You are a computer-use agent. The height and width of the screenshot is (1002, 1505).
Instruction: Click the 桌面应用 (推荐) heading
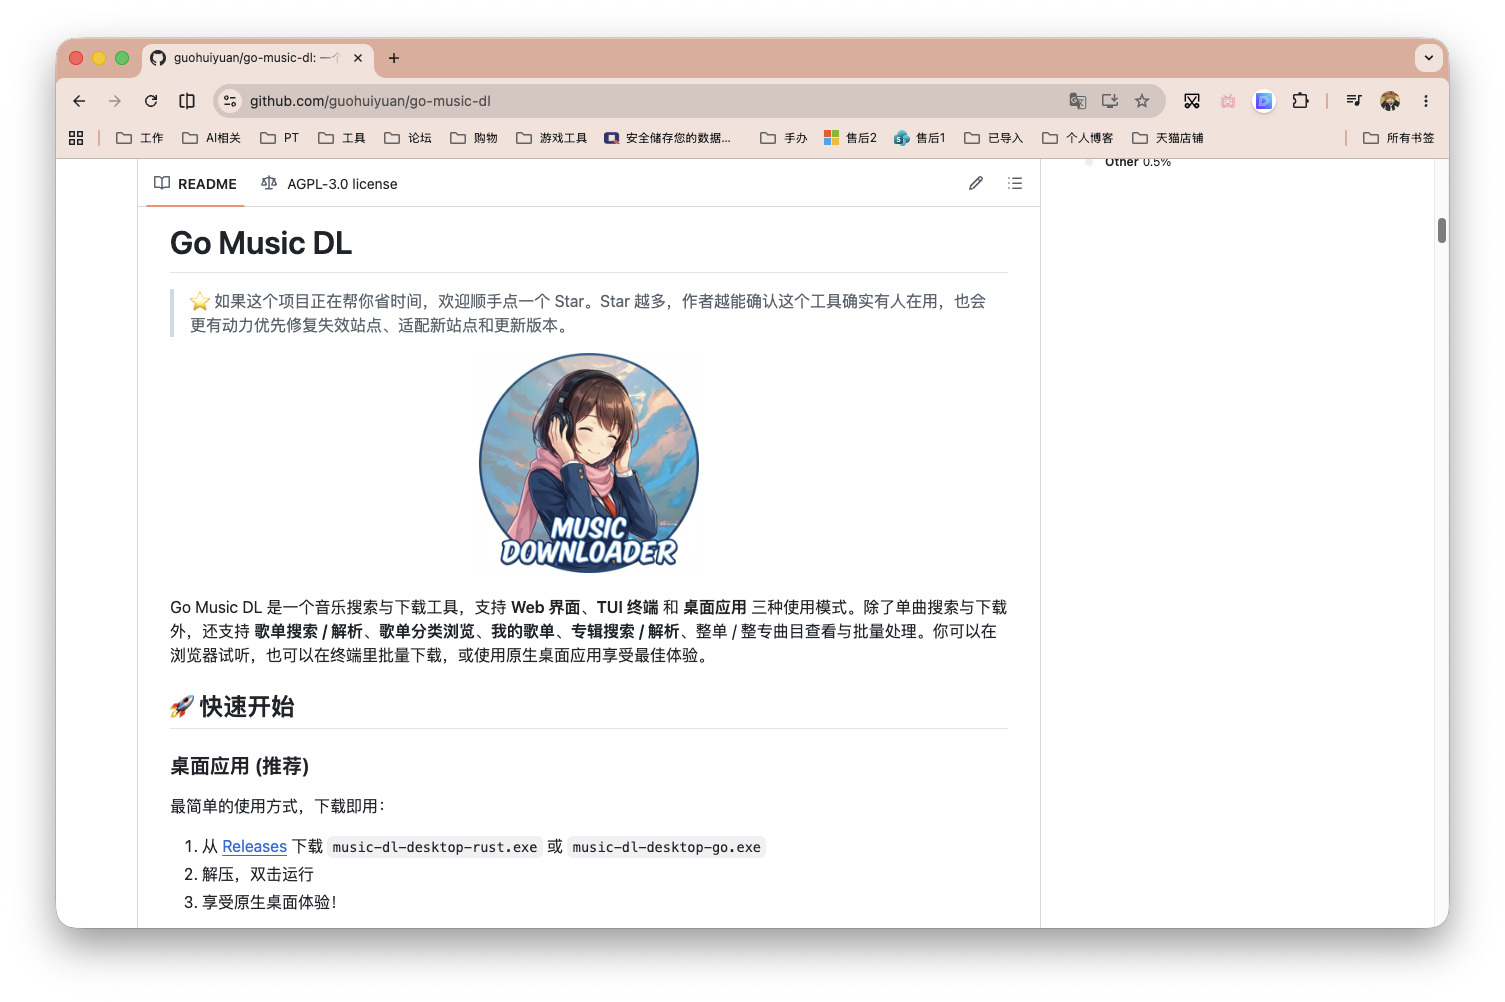pos(240,766)
